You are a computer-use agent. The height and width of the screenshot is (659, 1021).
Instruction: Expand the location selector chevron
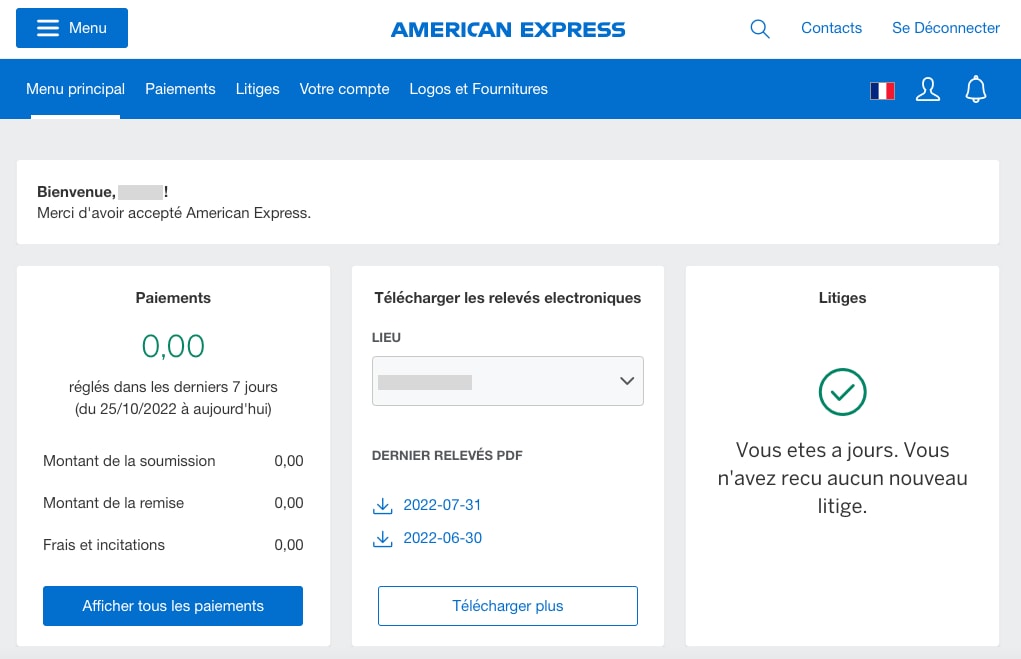(x=626, y=381)
